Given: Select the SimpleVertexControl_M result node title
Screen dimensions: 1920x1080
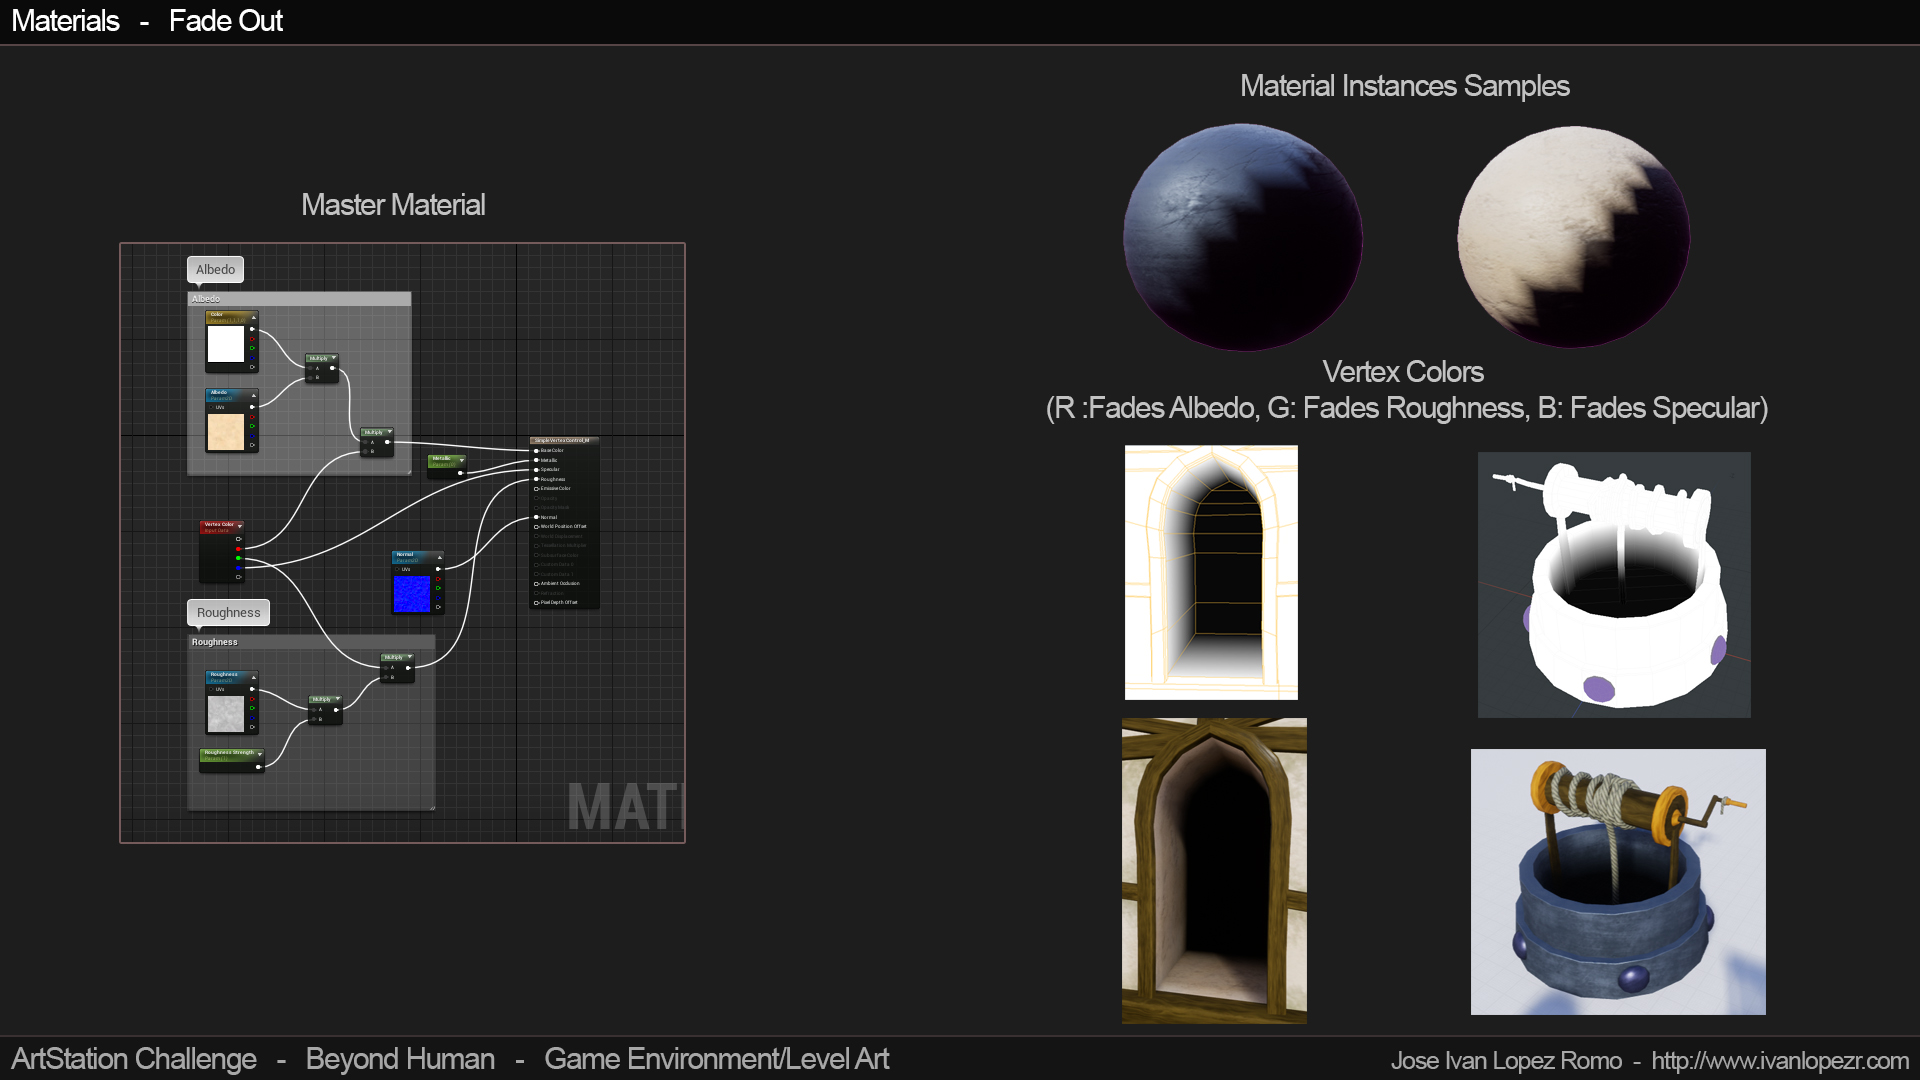Looking at the screenshot, I should [564, 440].
